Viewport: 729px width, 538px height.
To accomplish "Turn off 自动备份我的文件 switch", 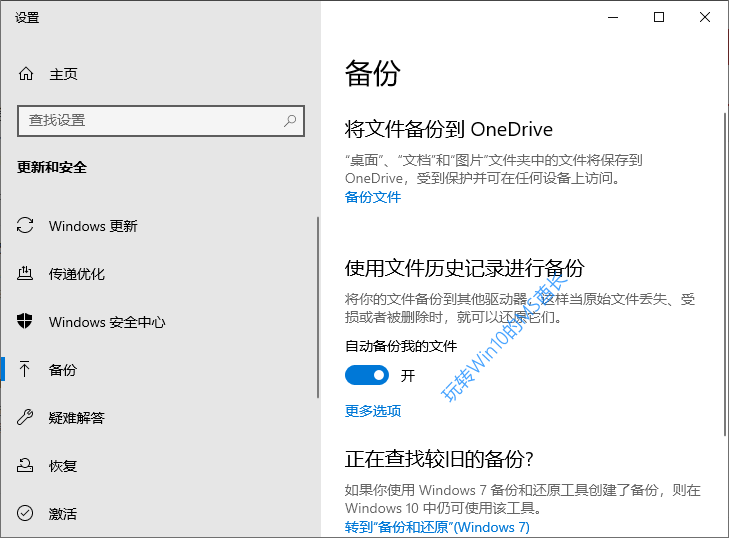I will tap(366, 375).
